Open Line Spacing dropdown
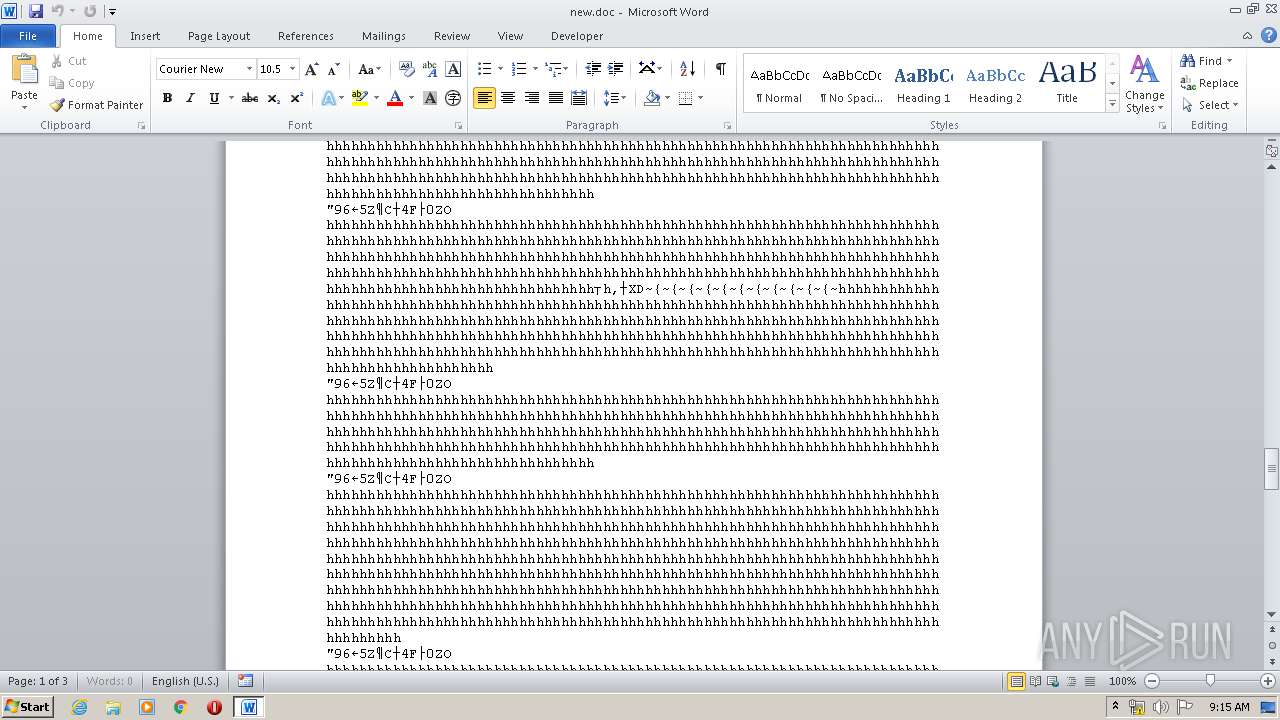The height and width of the screenshot is (720, 1280). (x=615, y=98)
